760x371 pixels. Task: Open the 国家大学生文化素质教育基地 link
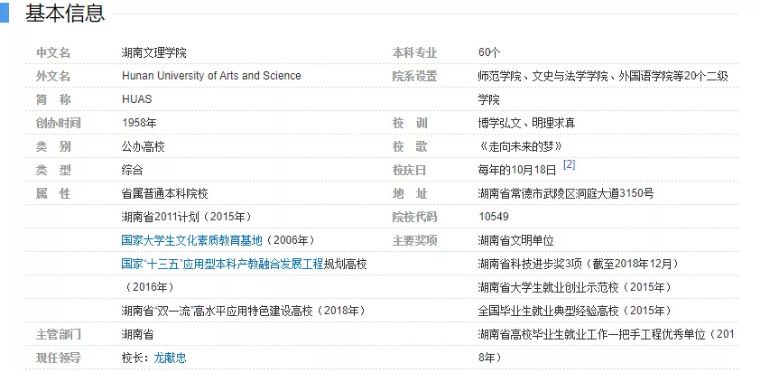point(191,240)
